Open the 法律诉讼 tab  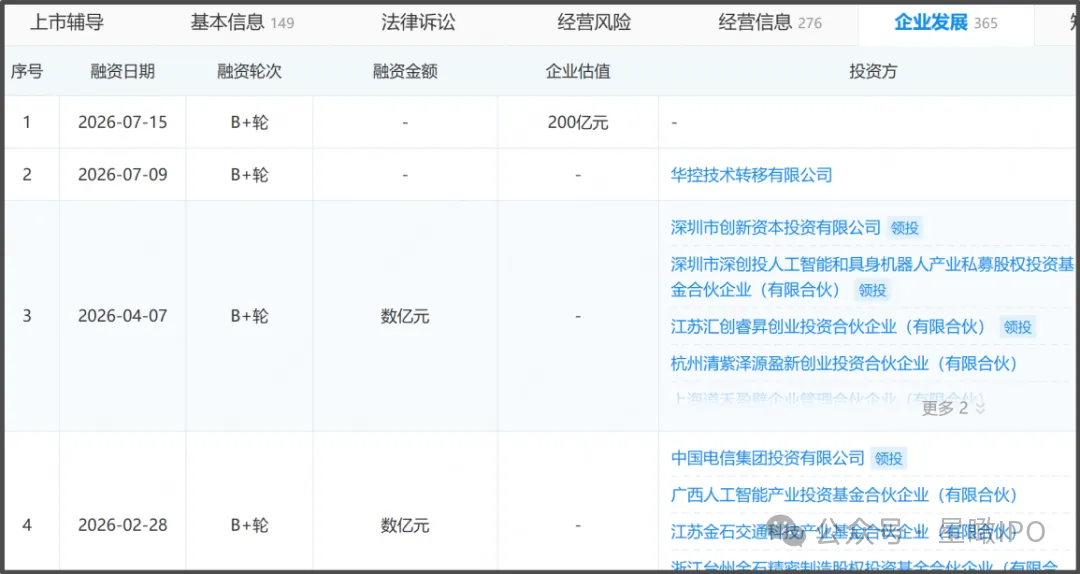coord(419,23)
